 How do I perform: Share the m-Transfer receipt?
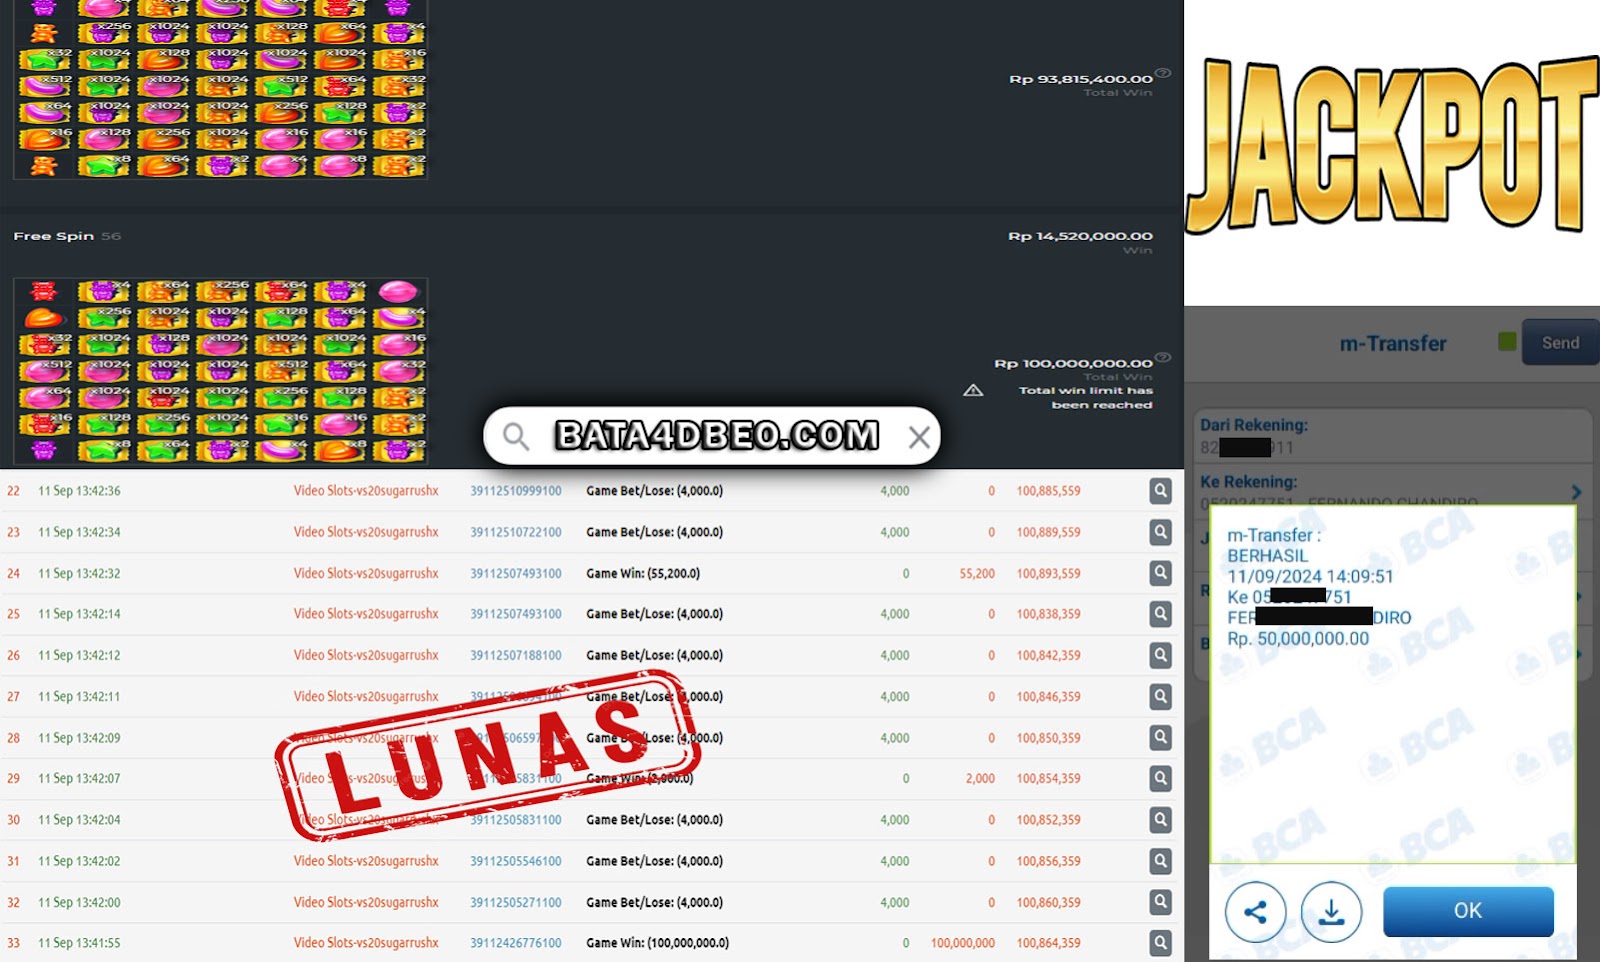point(1255,912)
